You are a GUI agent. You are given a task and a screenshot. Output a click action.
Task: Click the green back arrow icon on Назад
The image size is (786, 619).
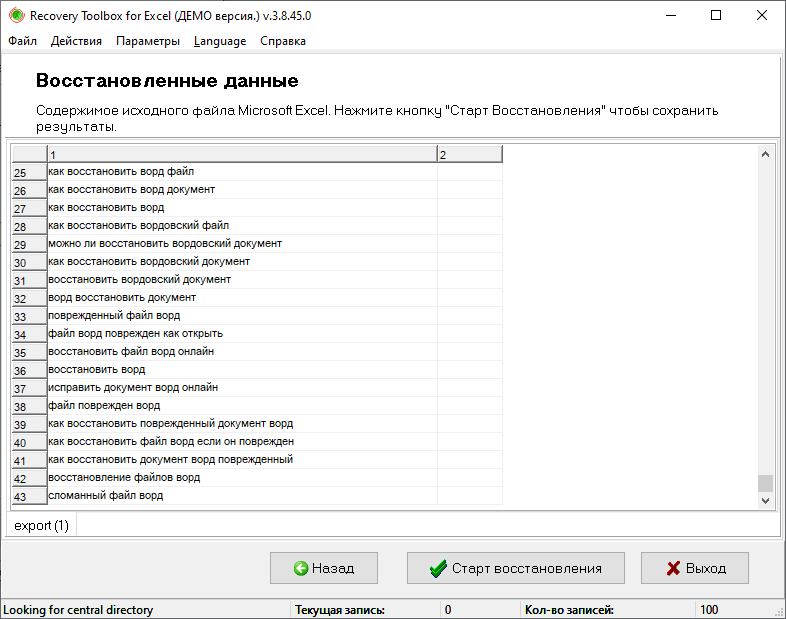tap(301, 568)
